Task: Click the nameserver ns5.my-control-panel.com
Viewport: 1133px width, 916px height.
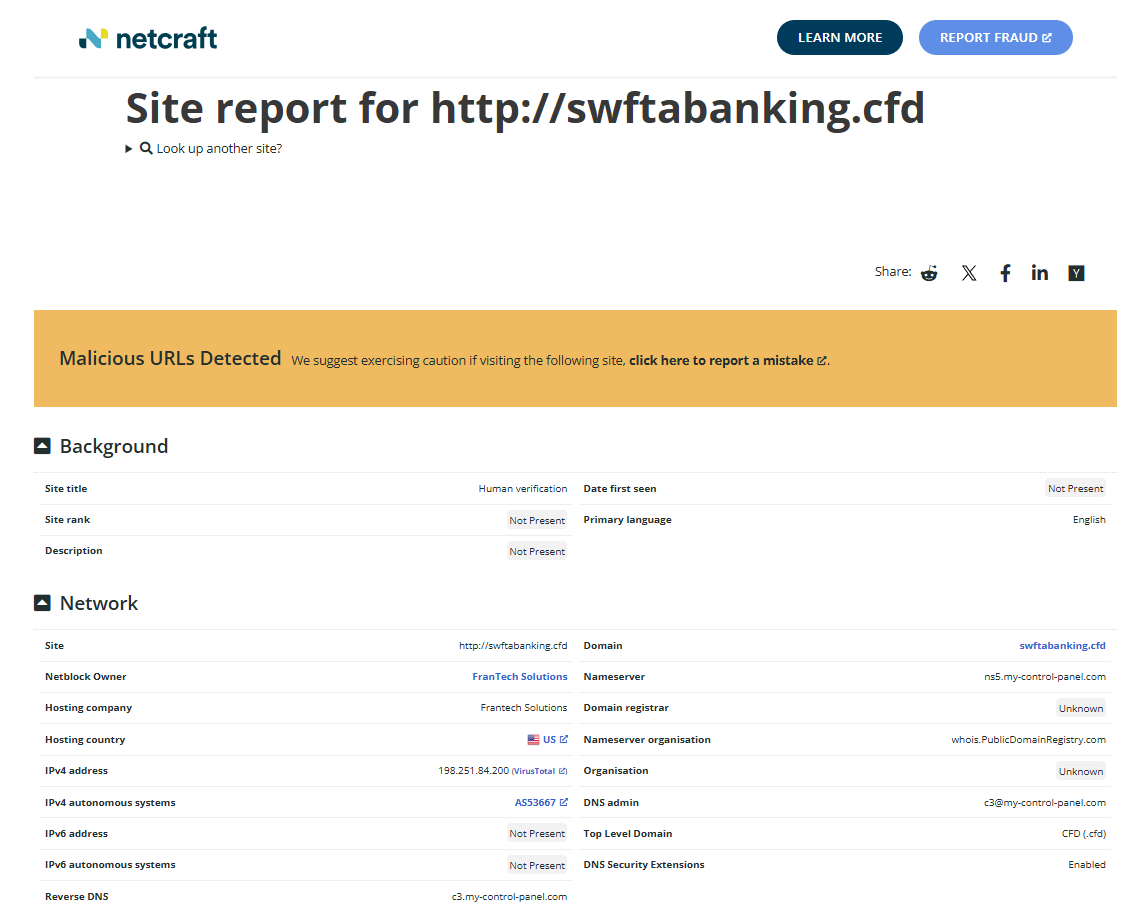Action: point(1045,677)
